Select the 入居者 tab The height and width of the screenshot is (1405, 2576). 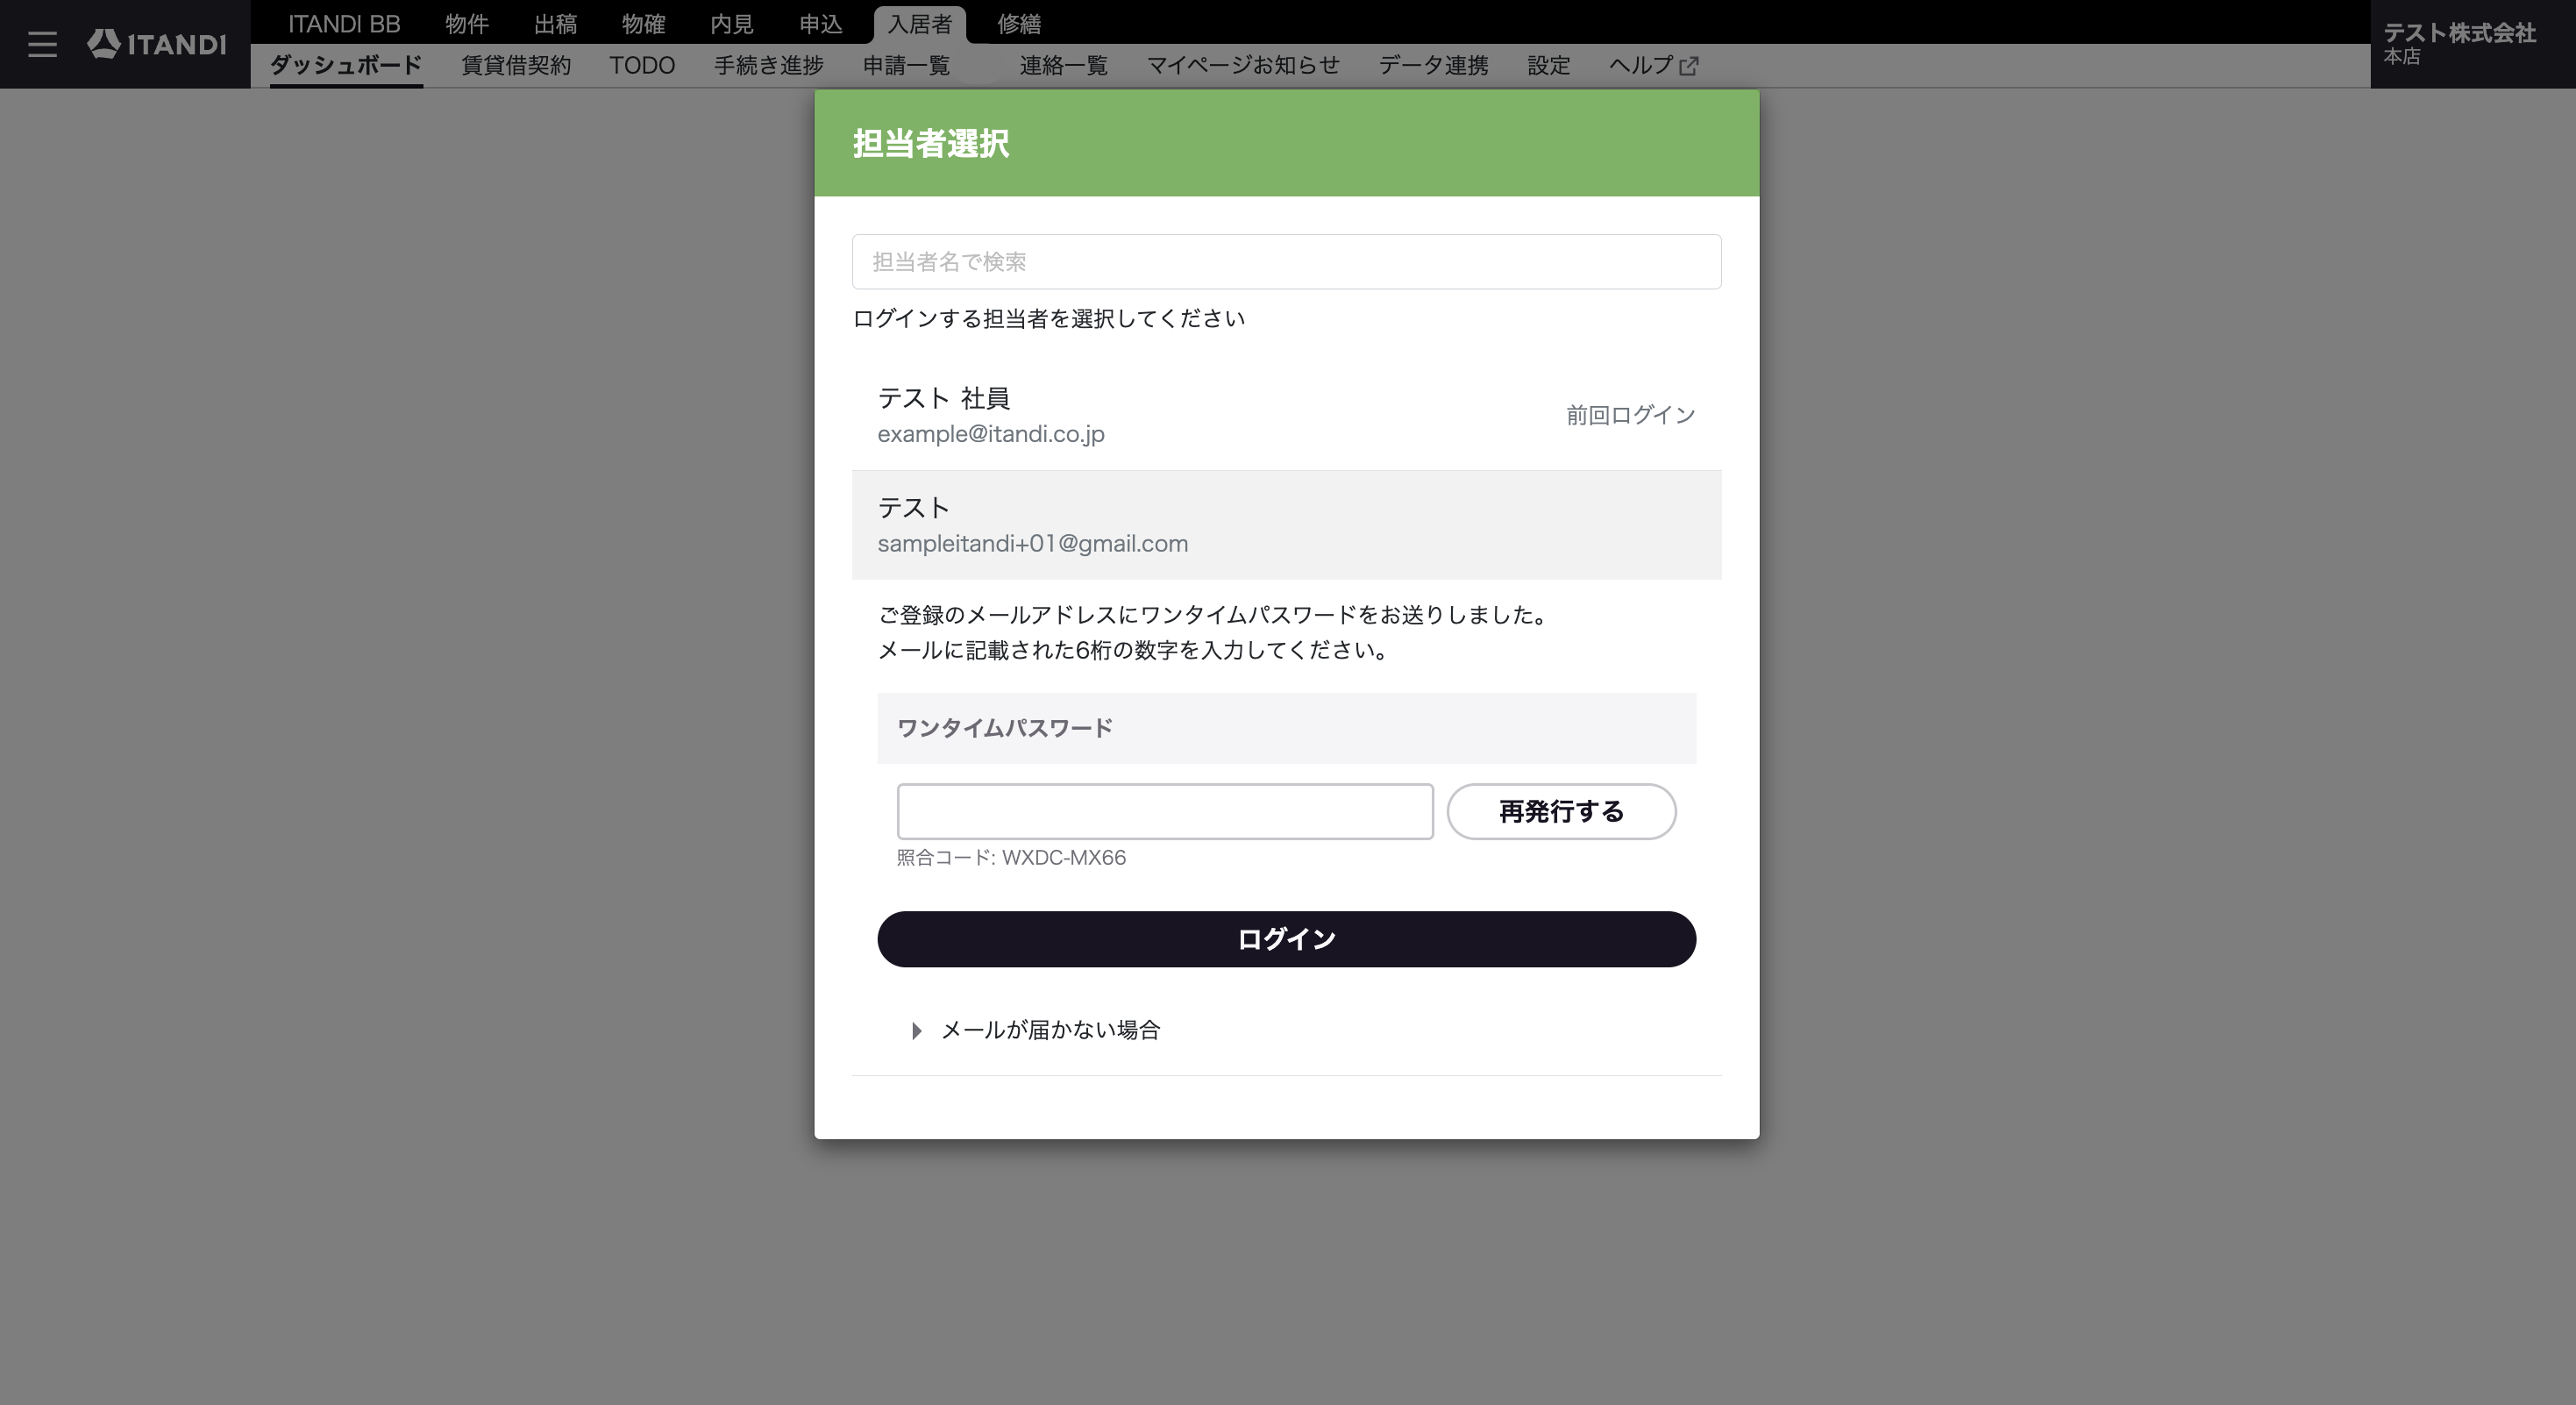tap(919, 24)
